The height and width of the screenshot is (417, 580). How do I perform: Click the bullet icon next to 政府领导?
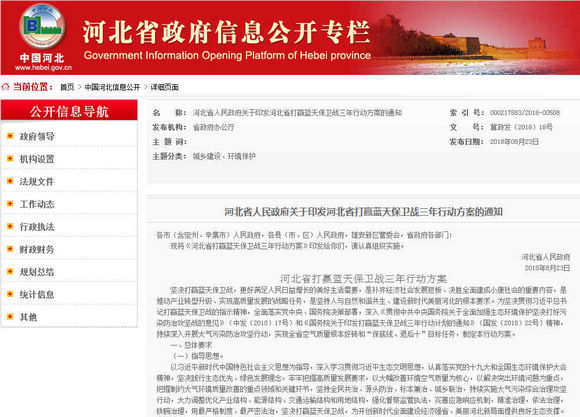(10, 136)
